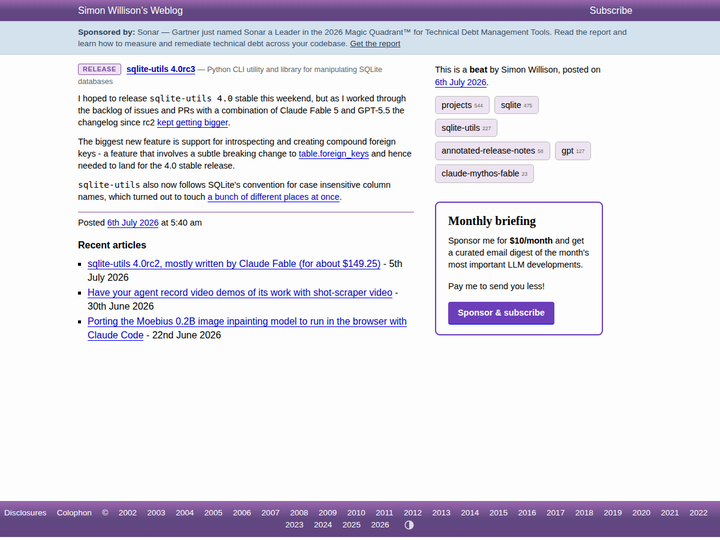Go to the 2017 archive
This screenshot has width=720, height=540.
555,513
